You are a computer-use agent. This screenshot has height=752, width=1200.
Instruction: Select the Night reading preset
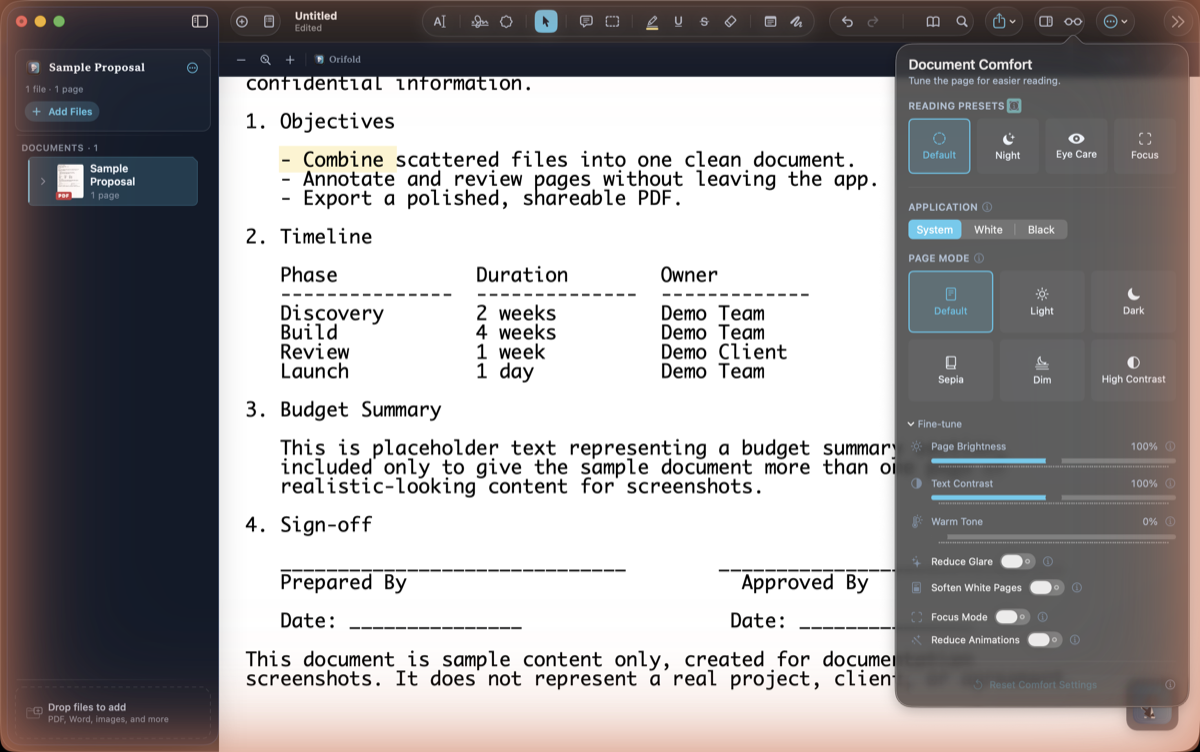coord(1008,146)
